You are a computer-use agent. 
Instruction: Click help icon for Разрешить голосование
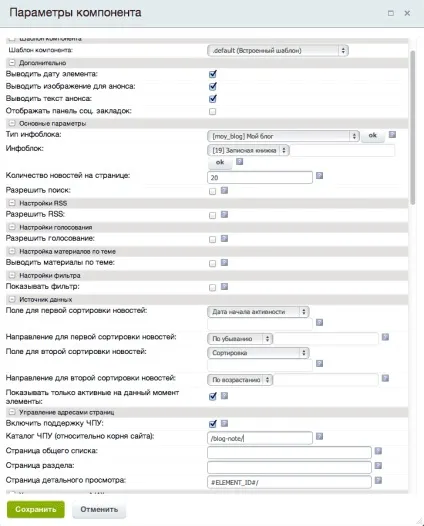(x=224, y=239)
